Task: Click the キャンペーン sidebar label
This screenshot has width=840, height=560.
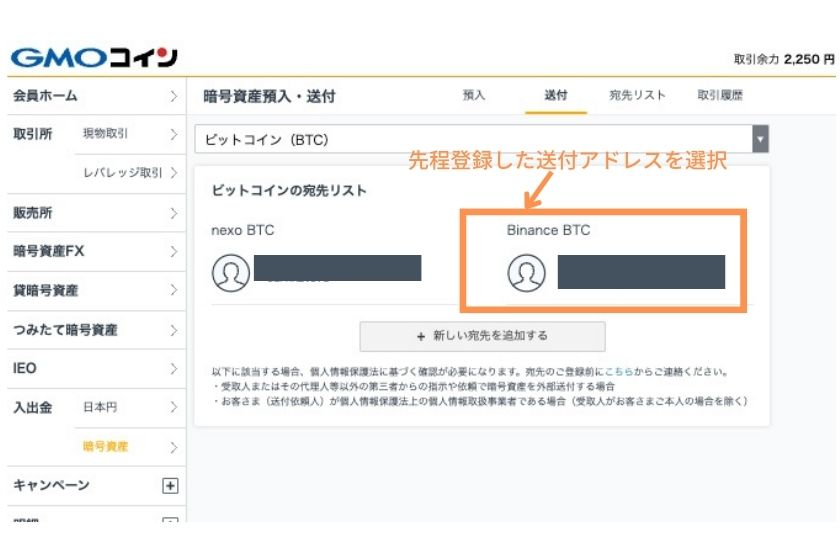Action: click(x=51, y=485)
